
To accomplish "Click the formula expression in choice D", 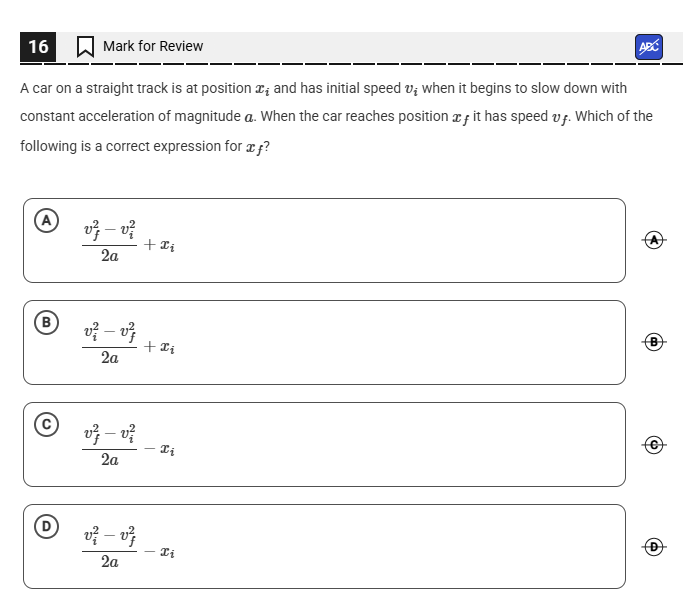I will pos(130,546).
